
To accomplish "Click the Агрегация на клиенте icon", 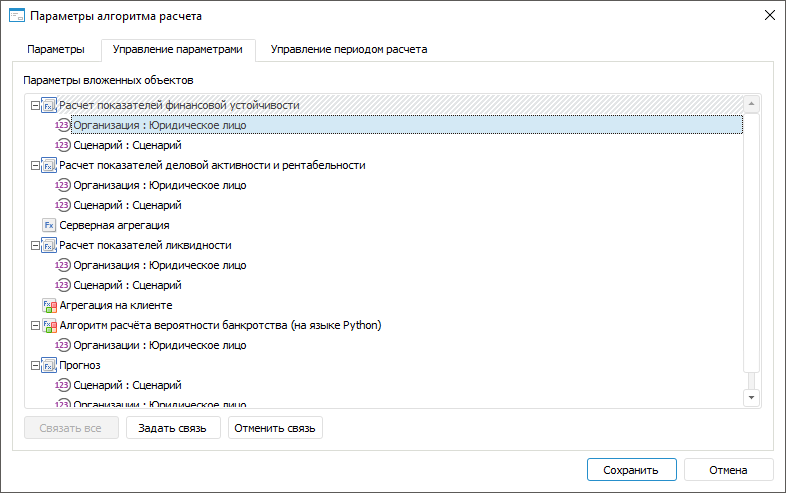I will pyautogui.click(x=49, y=305).
